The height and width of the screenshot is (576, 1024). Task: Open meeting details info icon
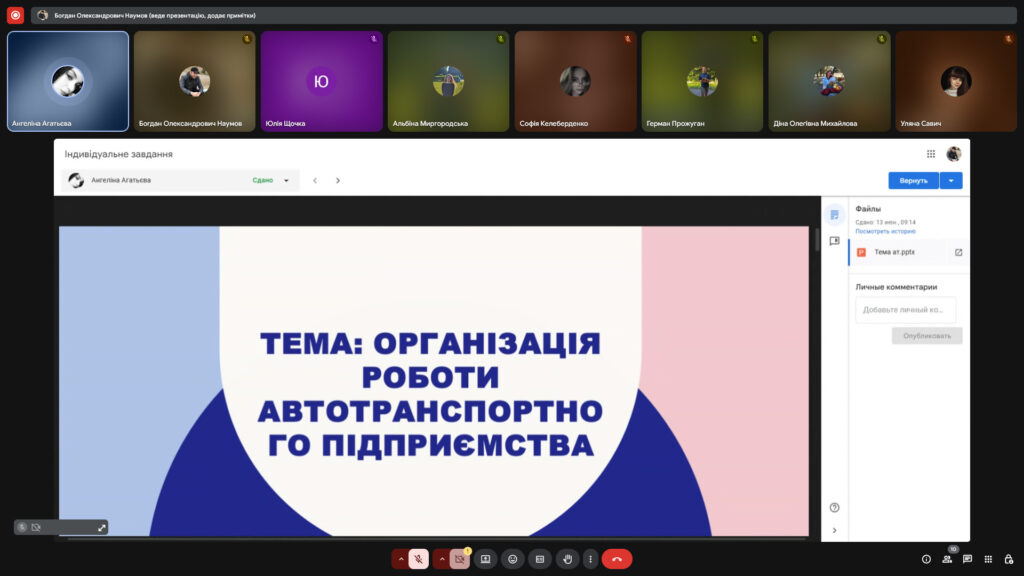click(x=926, y=559)
